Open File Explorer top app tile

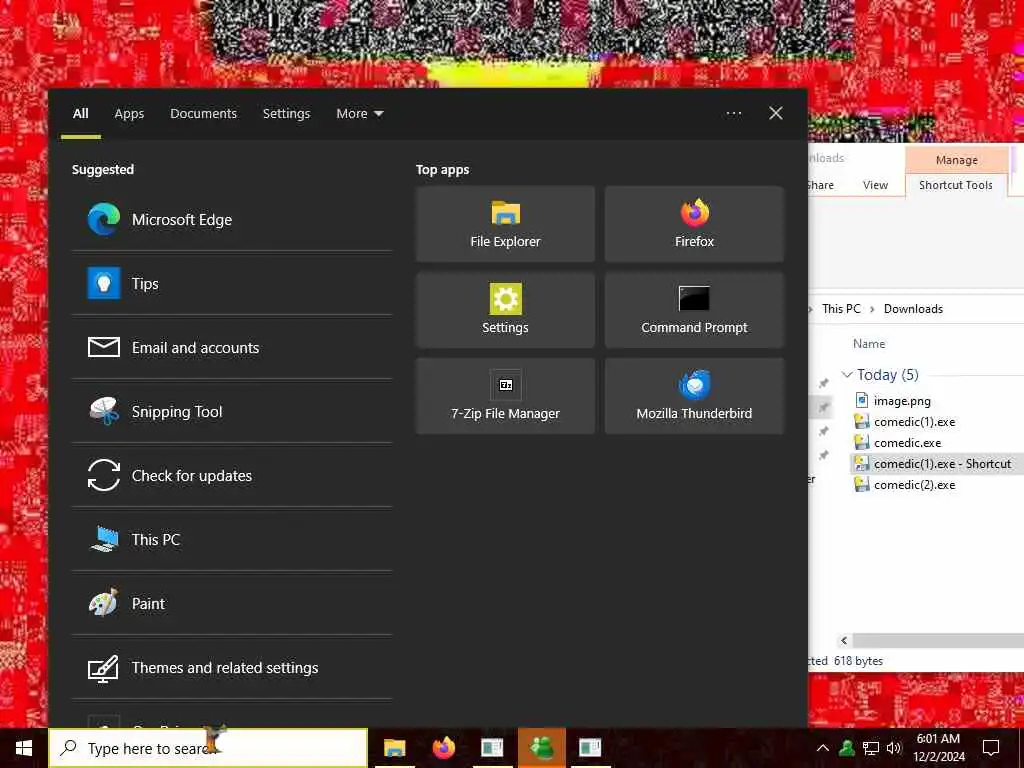[505, 224]
